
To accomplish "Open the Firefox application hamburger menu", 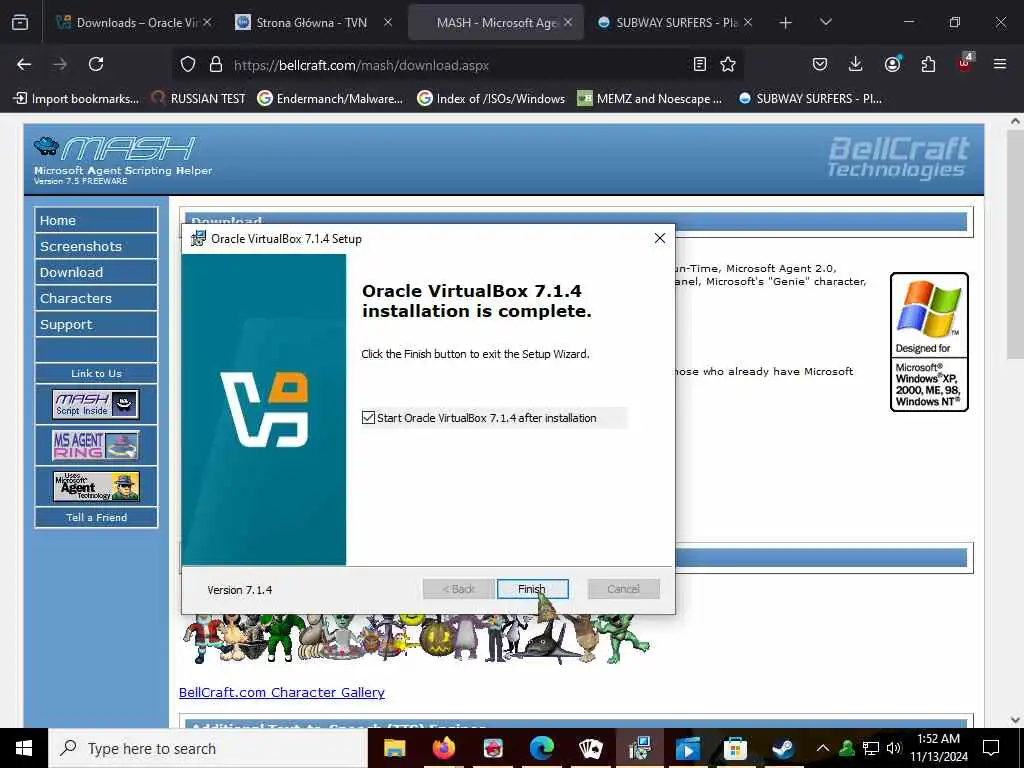I will pos(1000,64).
